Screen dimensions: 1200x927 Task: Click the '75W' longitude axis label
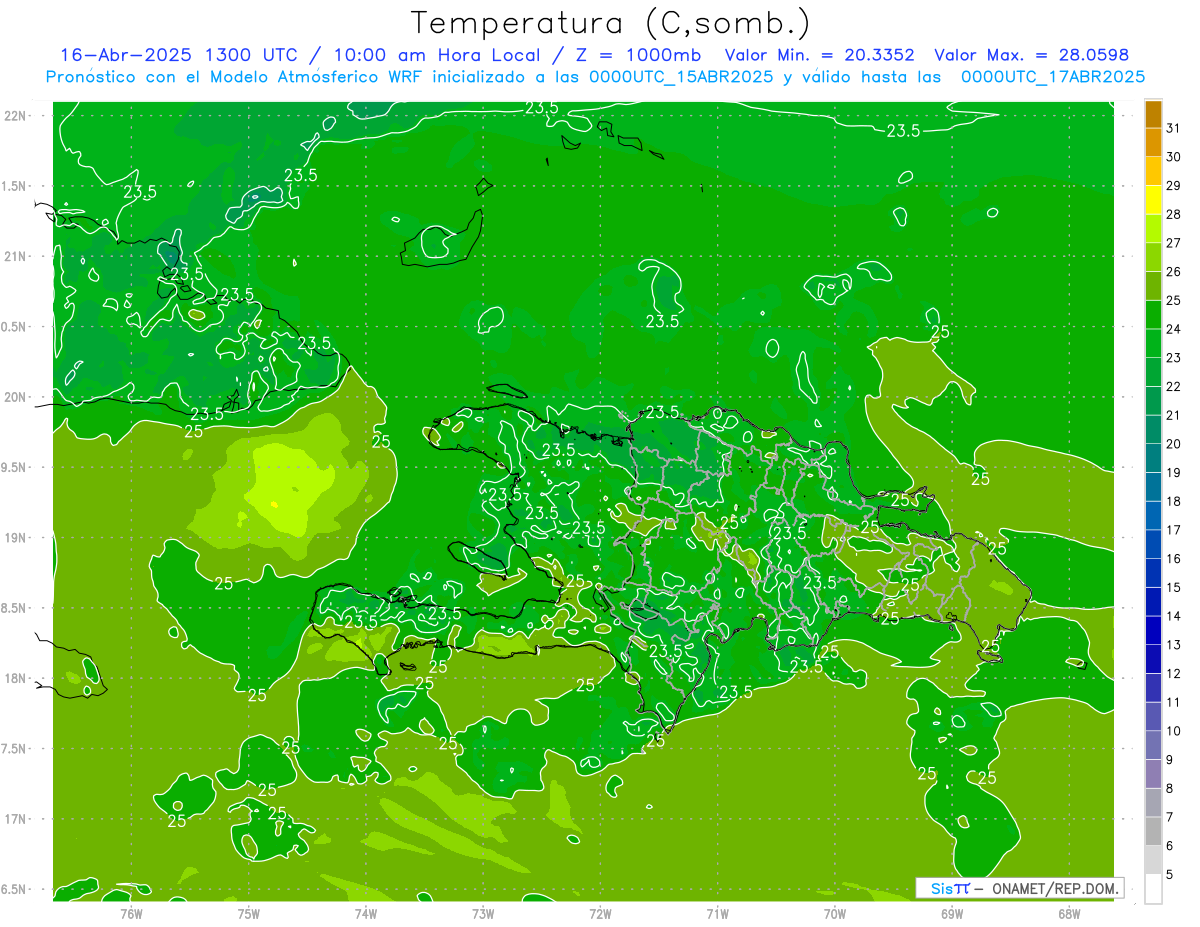[249, 913]
